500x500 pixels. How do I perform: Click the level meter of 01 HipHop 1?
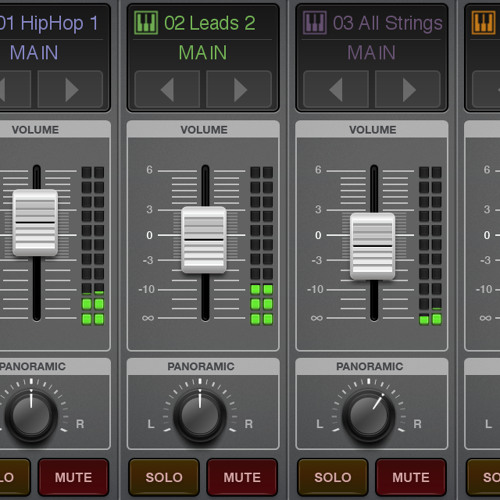93,246
